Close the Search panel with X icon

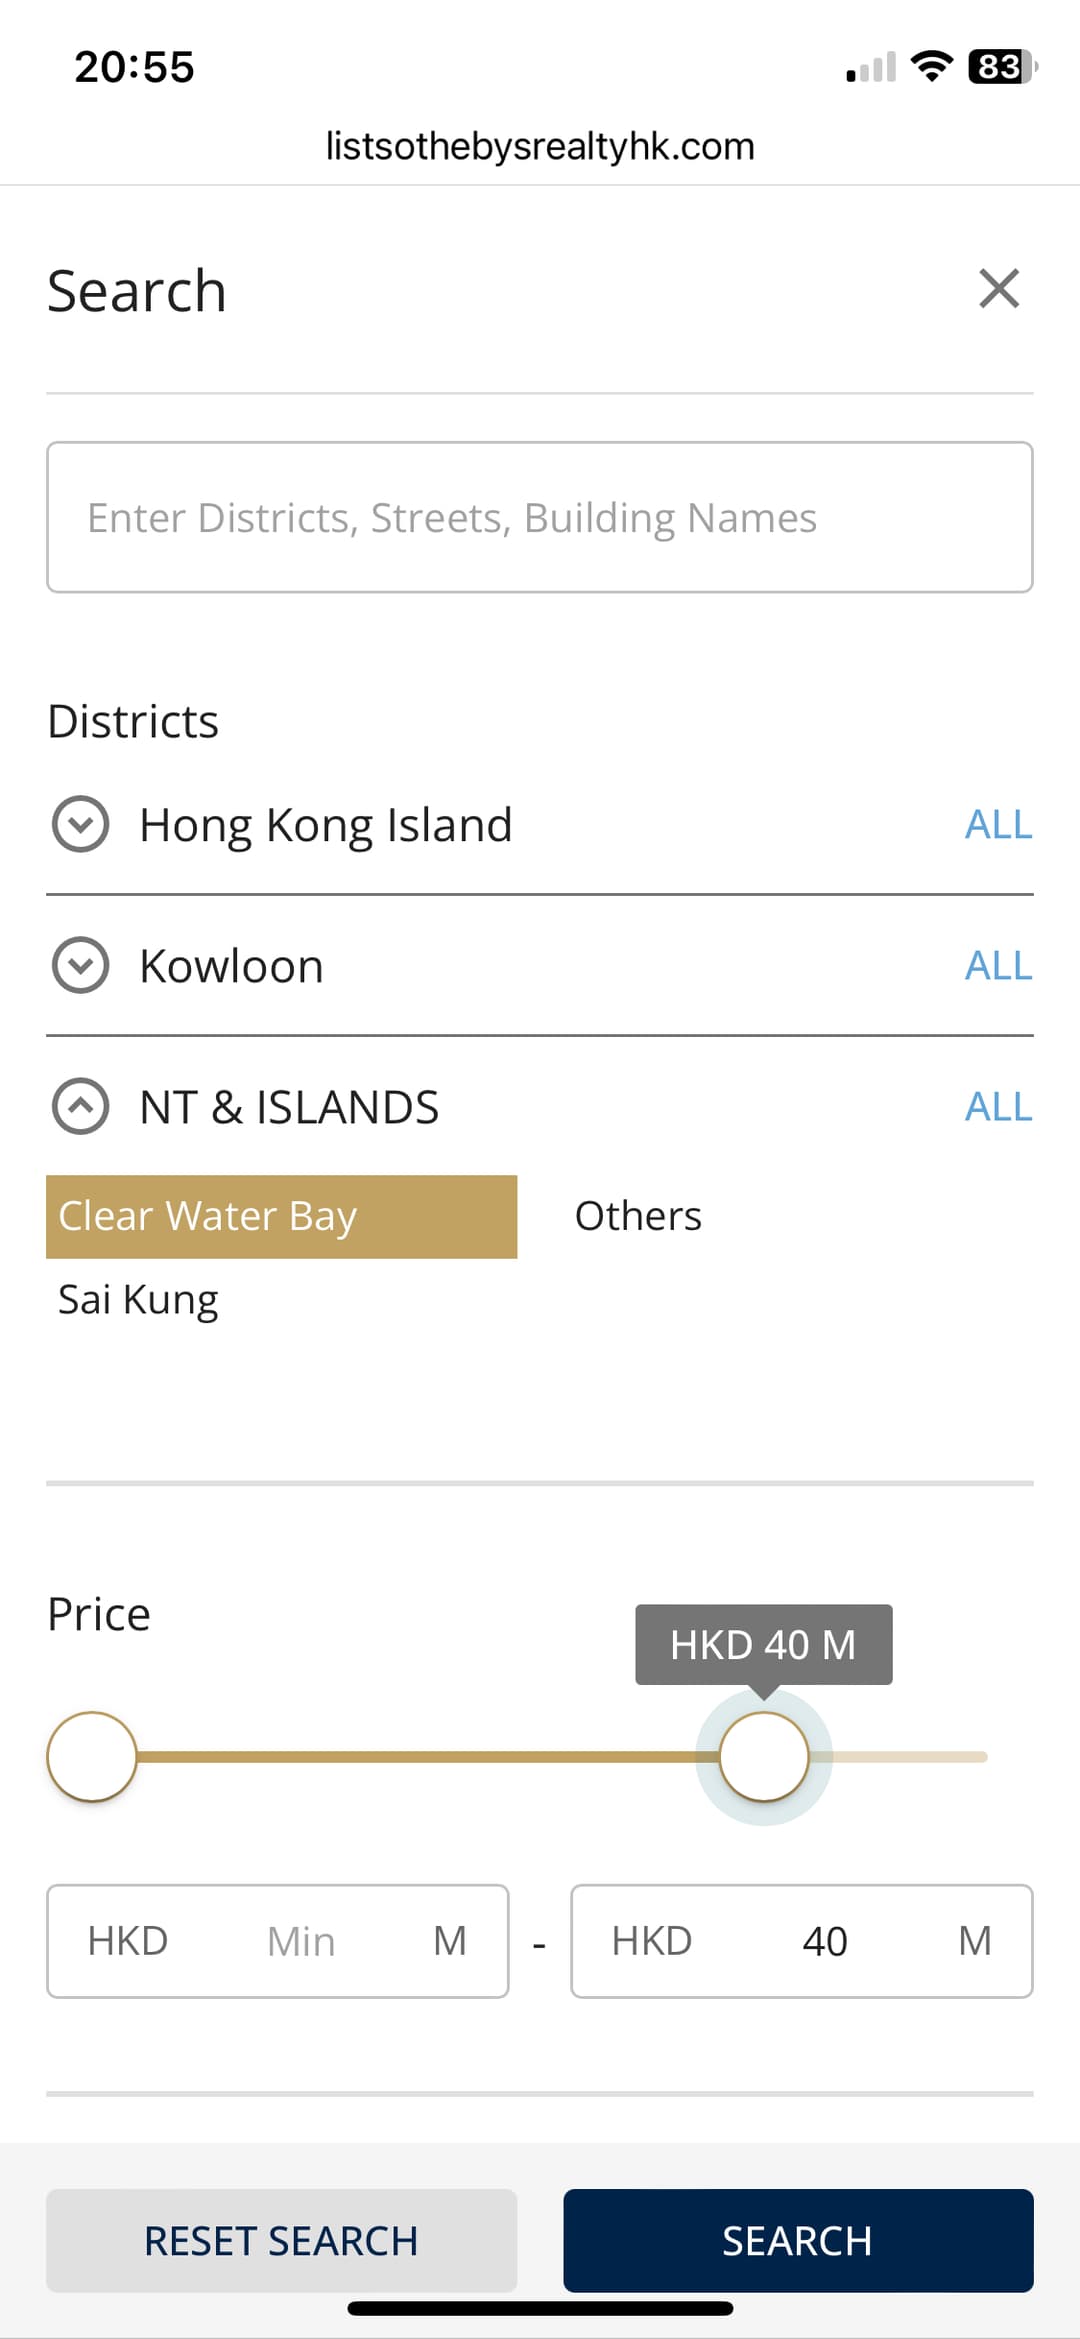click(998, 289)
